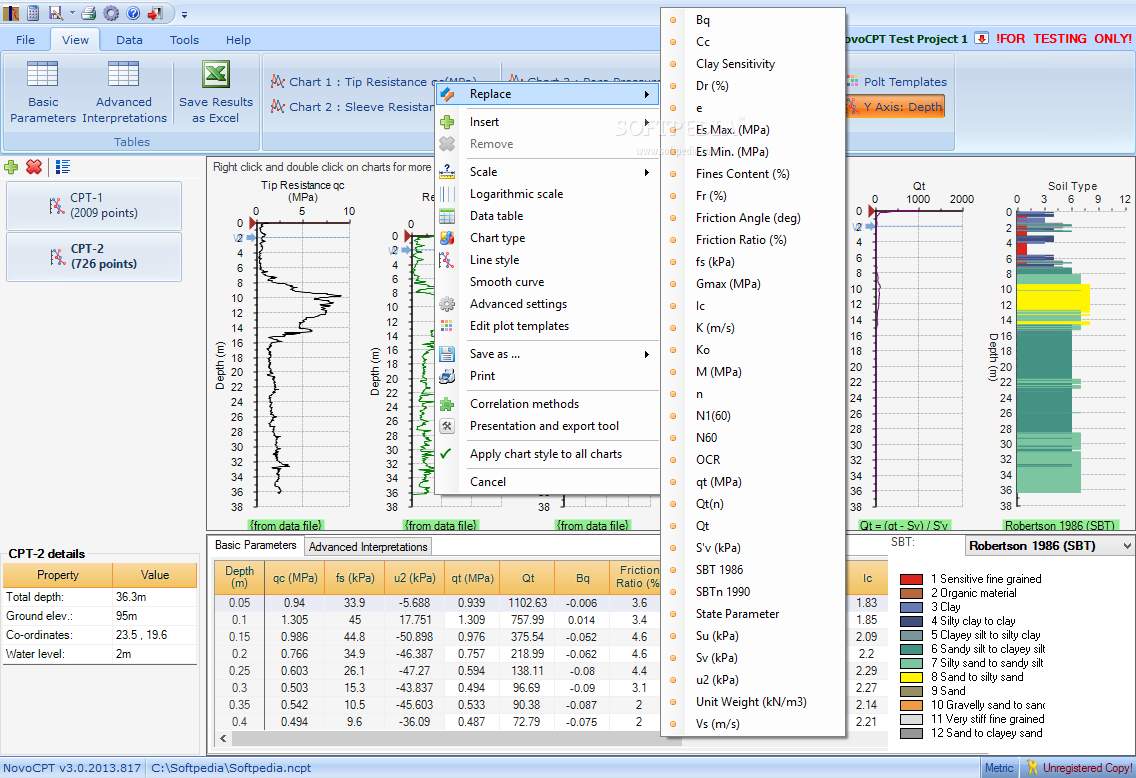The image size is (1136, 778).
Task: Click Cancel in the context menu
Action: [x=547, y=482]
